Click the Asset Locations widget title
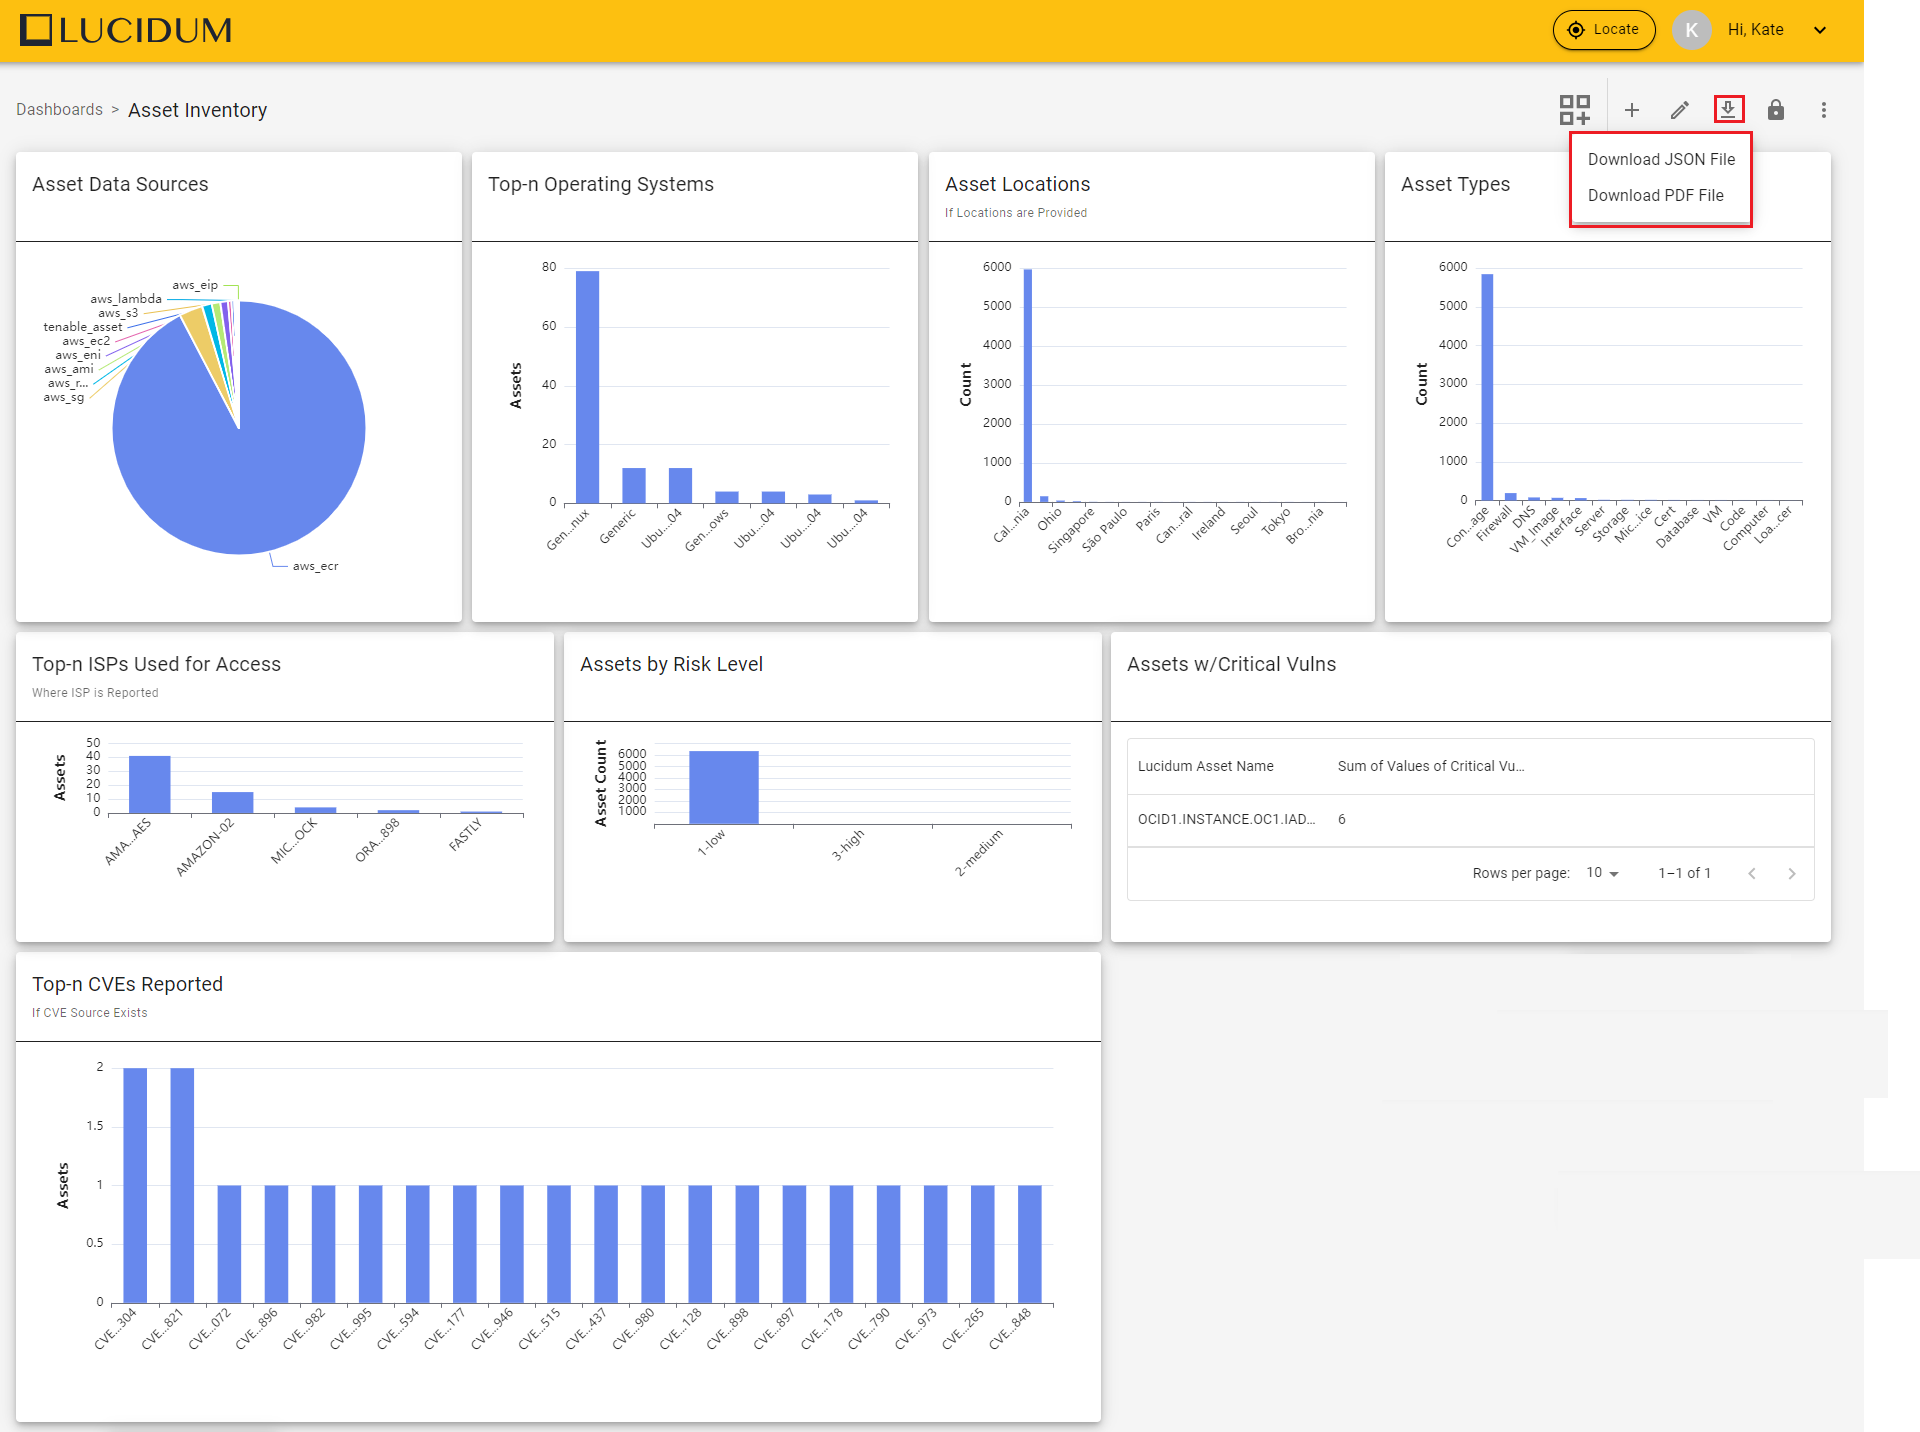 (x=1018, y=184)
